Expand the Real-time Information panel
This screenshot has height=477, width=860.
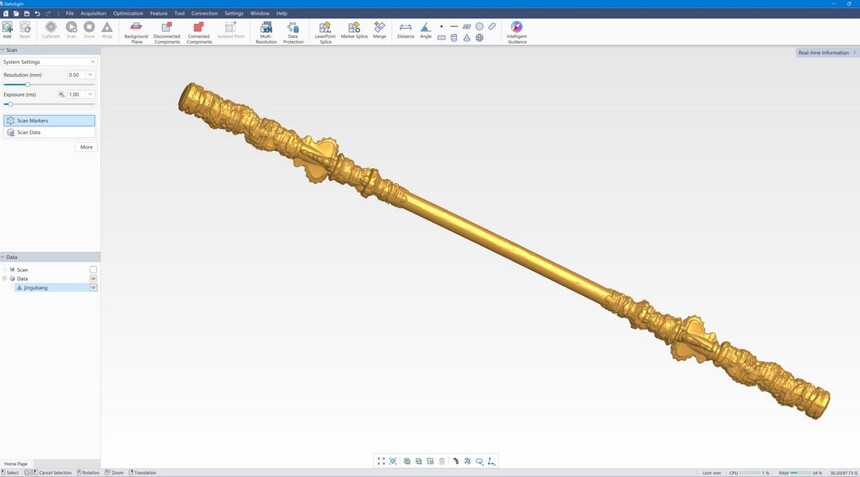pos(827,53)
